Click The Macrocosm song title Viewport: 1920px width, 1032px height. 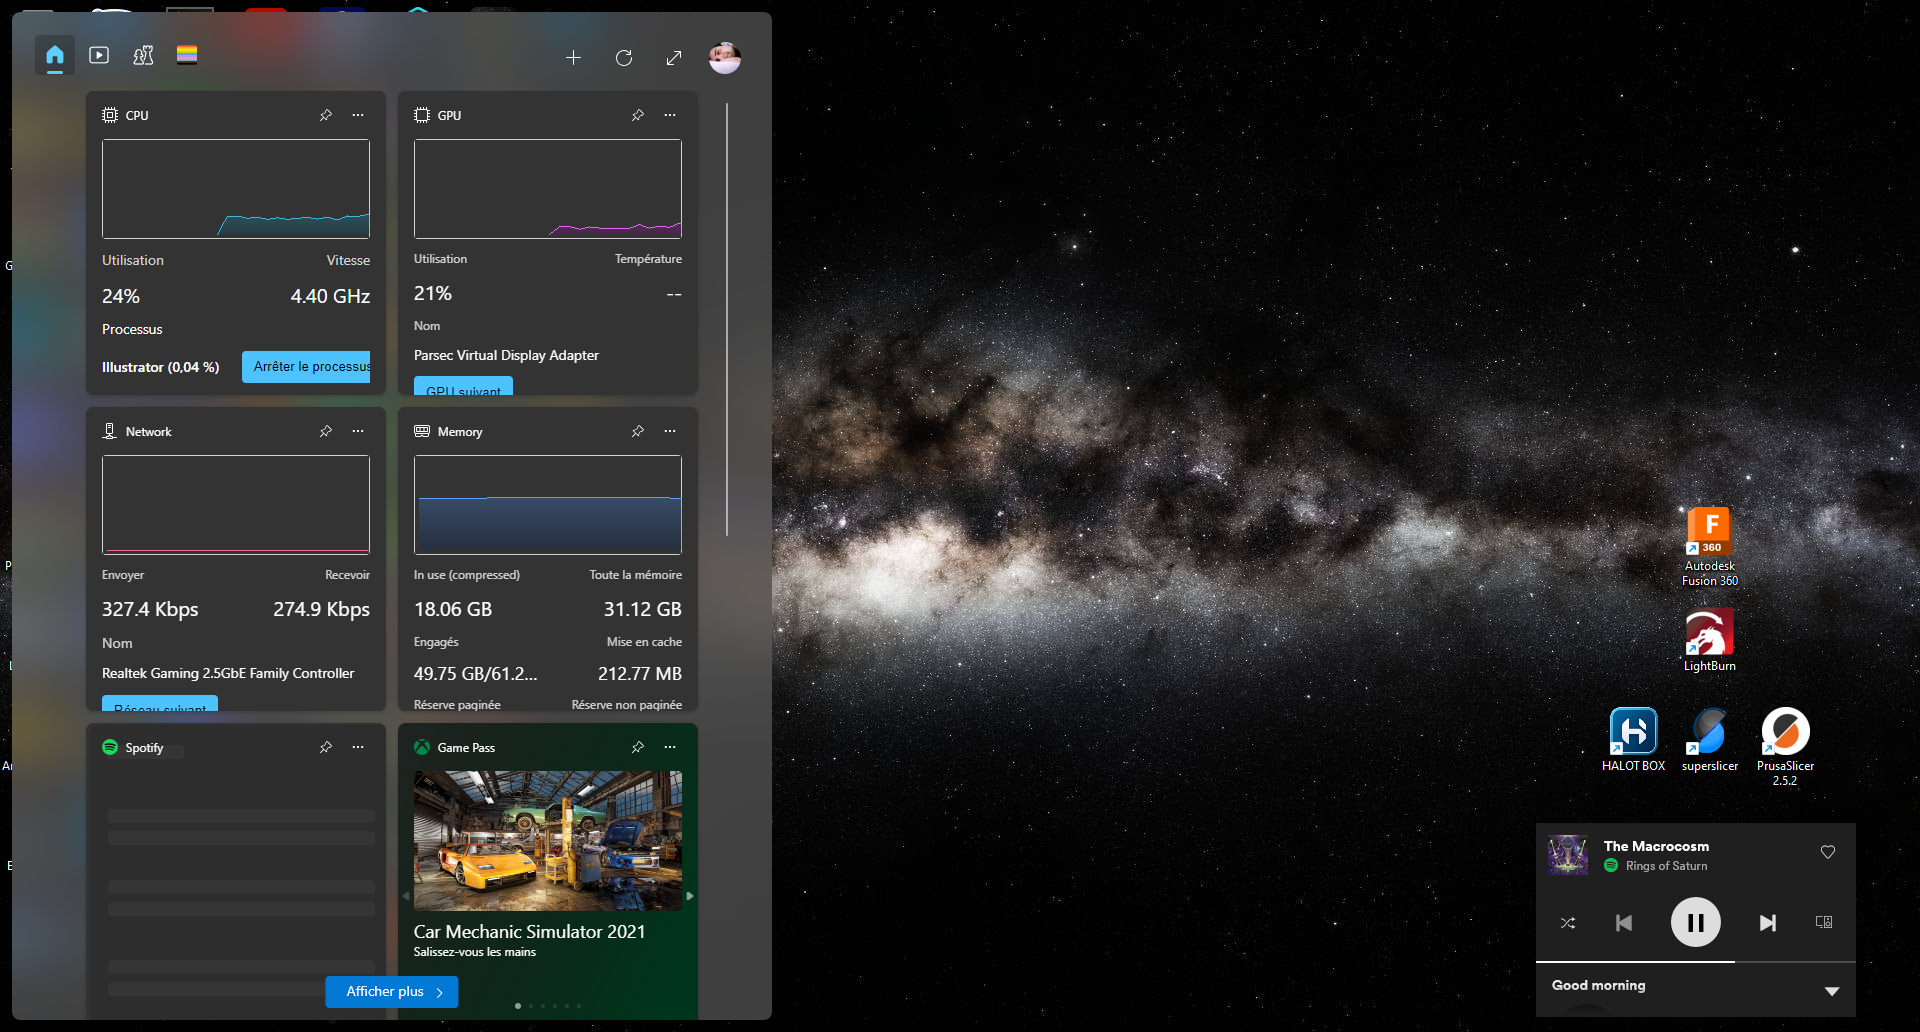coord(1656,846)
